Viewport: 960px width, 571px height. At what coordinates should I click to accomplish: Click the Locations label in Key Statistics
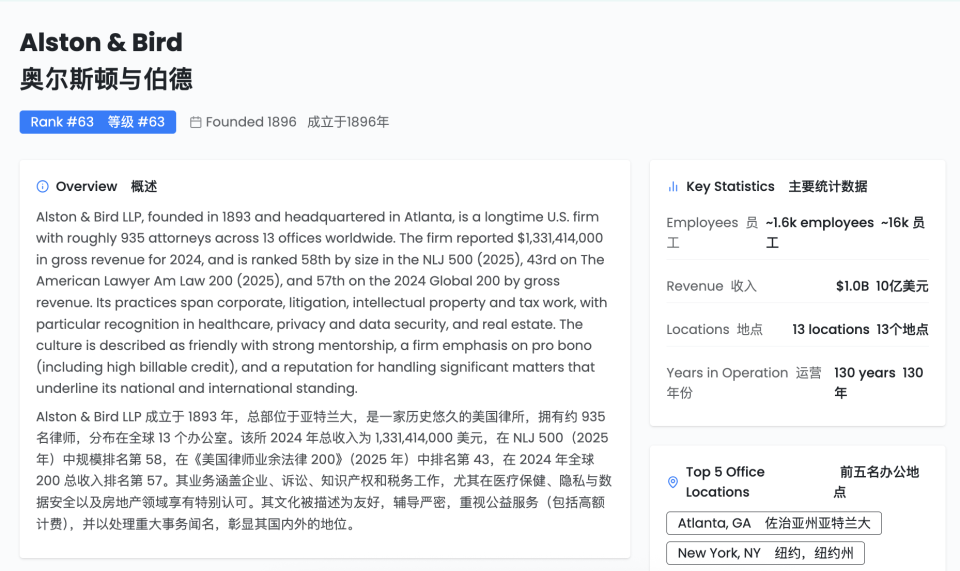tap(698, 330)
